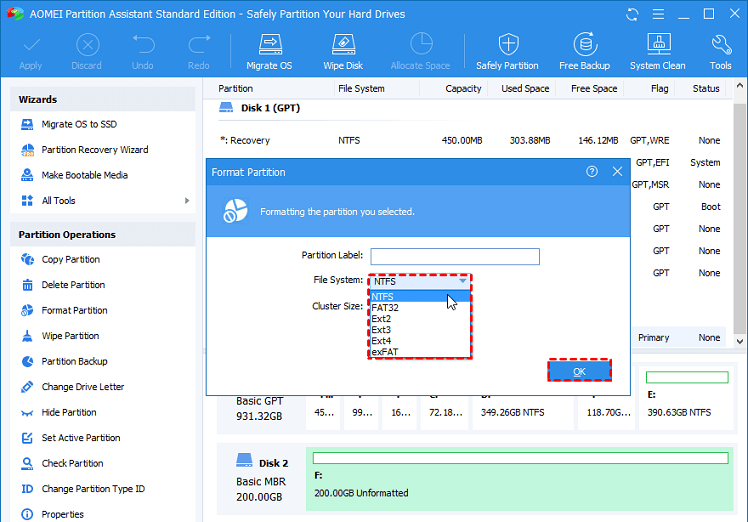The image size is (748, 522).
Task: Click Delete Partition in the sidebar
Action: click(x=73, y=285)
